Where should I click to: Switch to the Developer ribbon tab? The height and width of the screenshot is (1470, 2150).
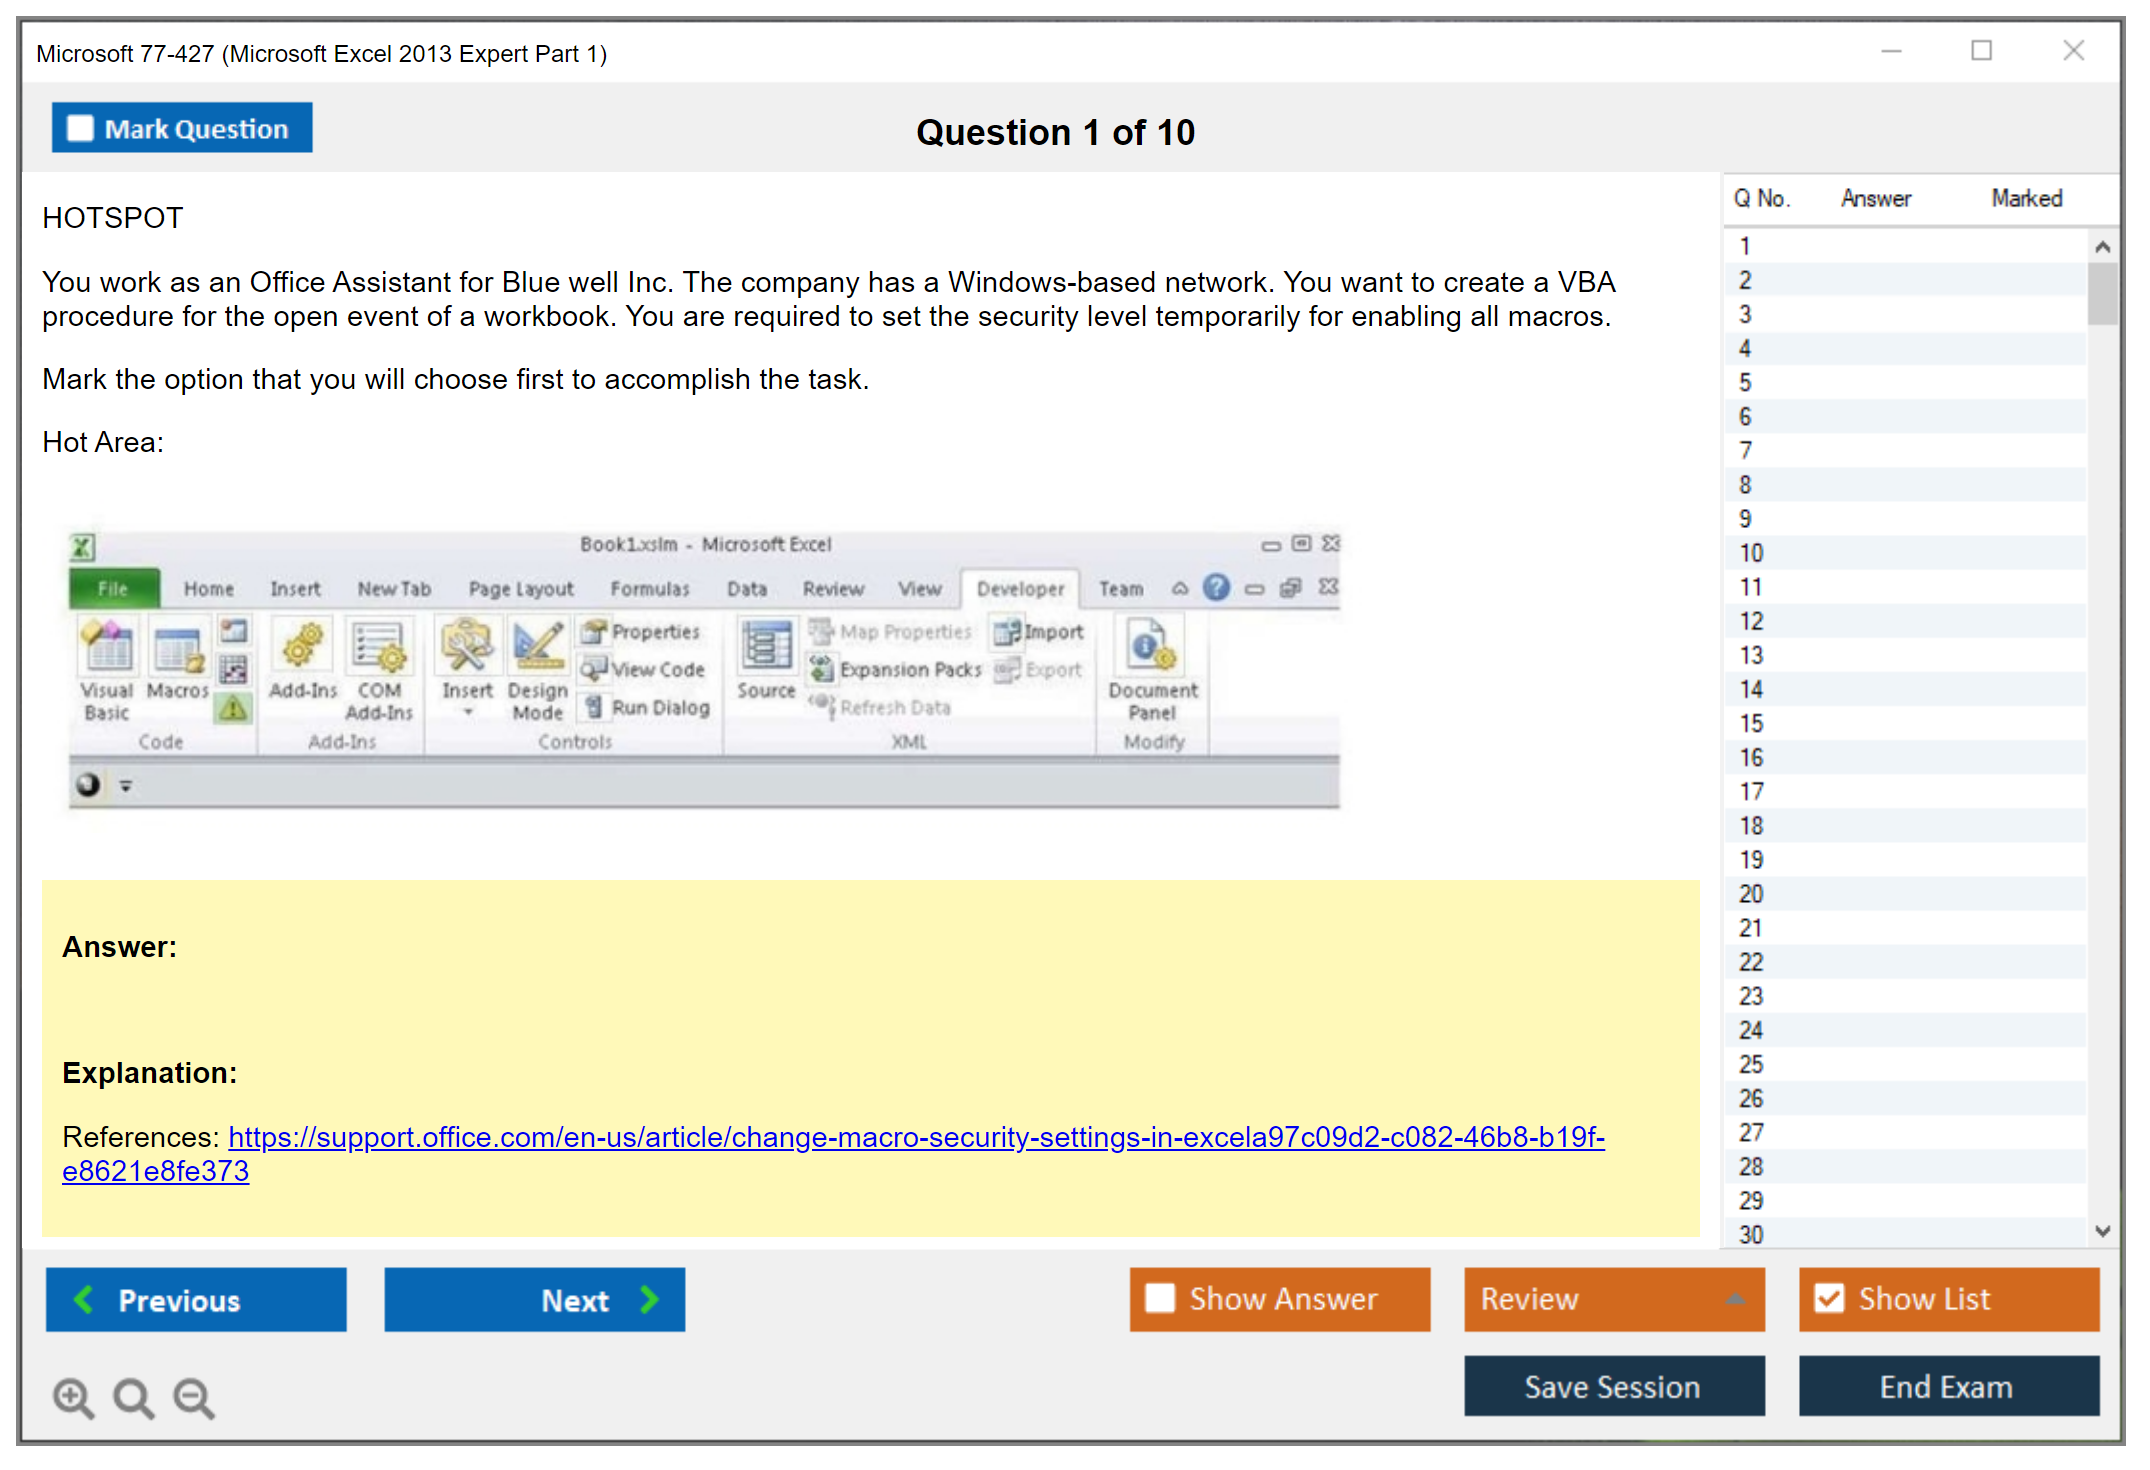click(x=1020, y=589)
